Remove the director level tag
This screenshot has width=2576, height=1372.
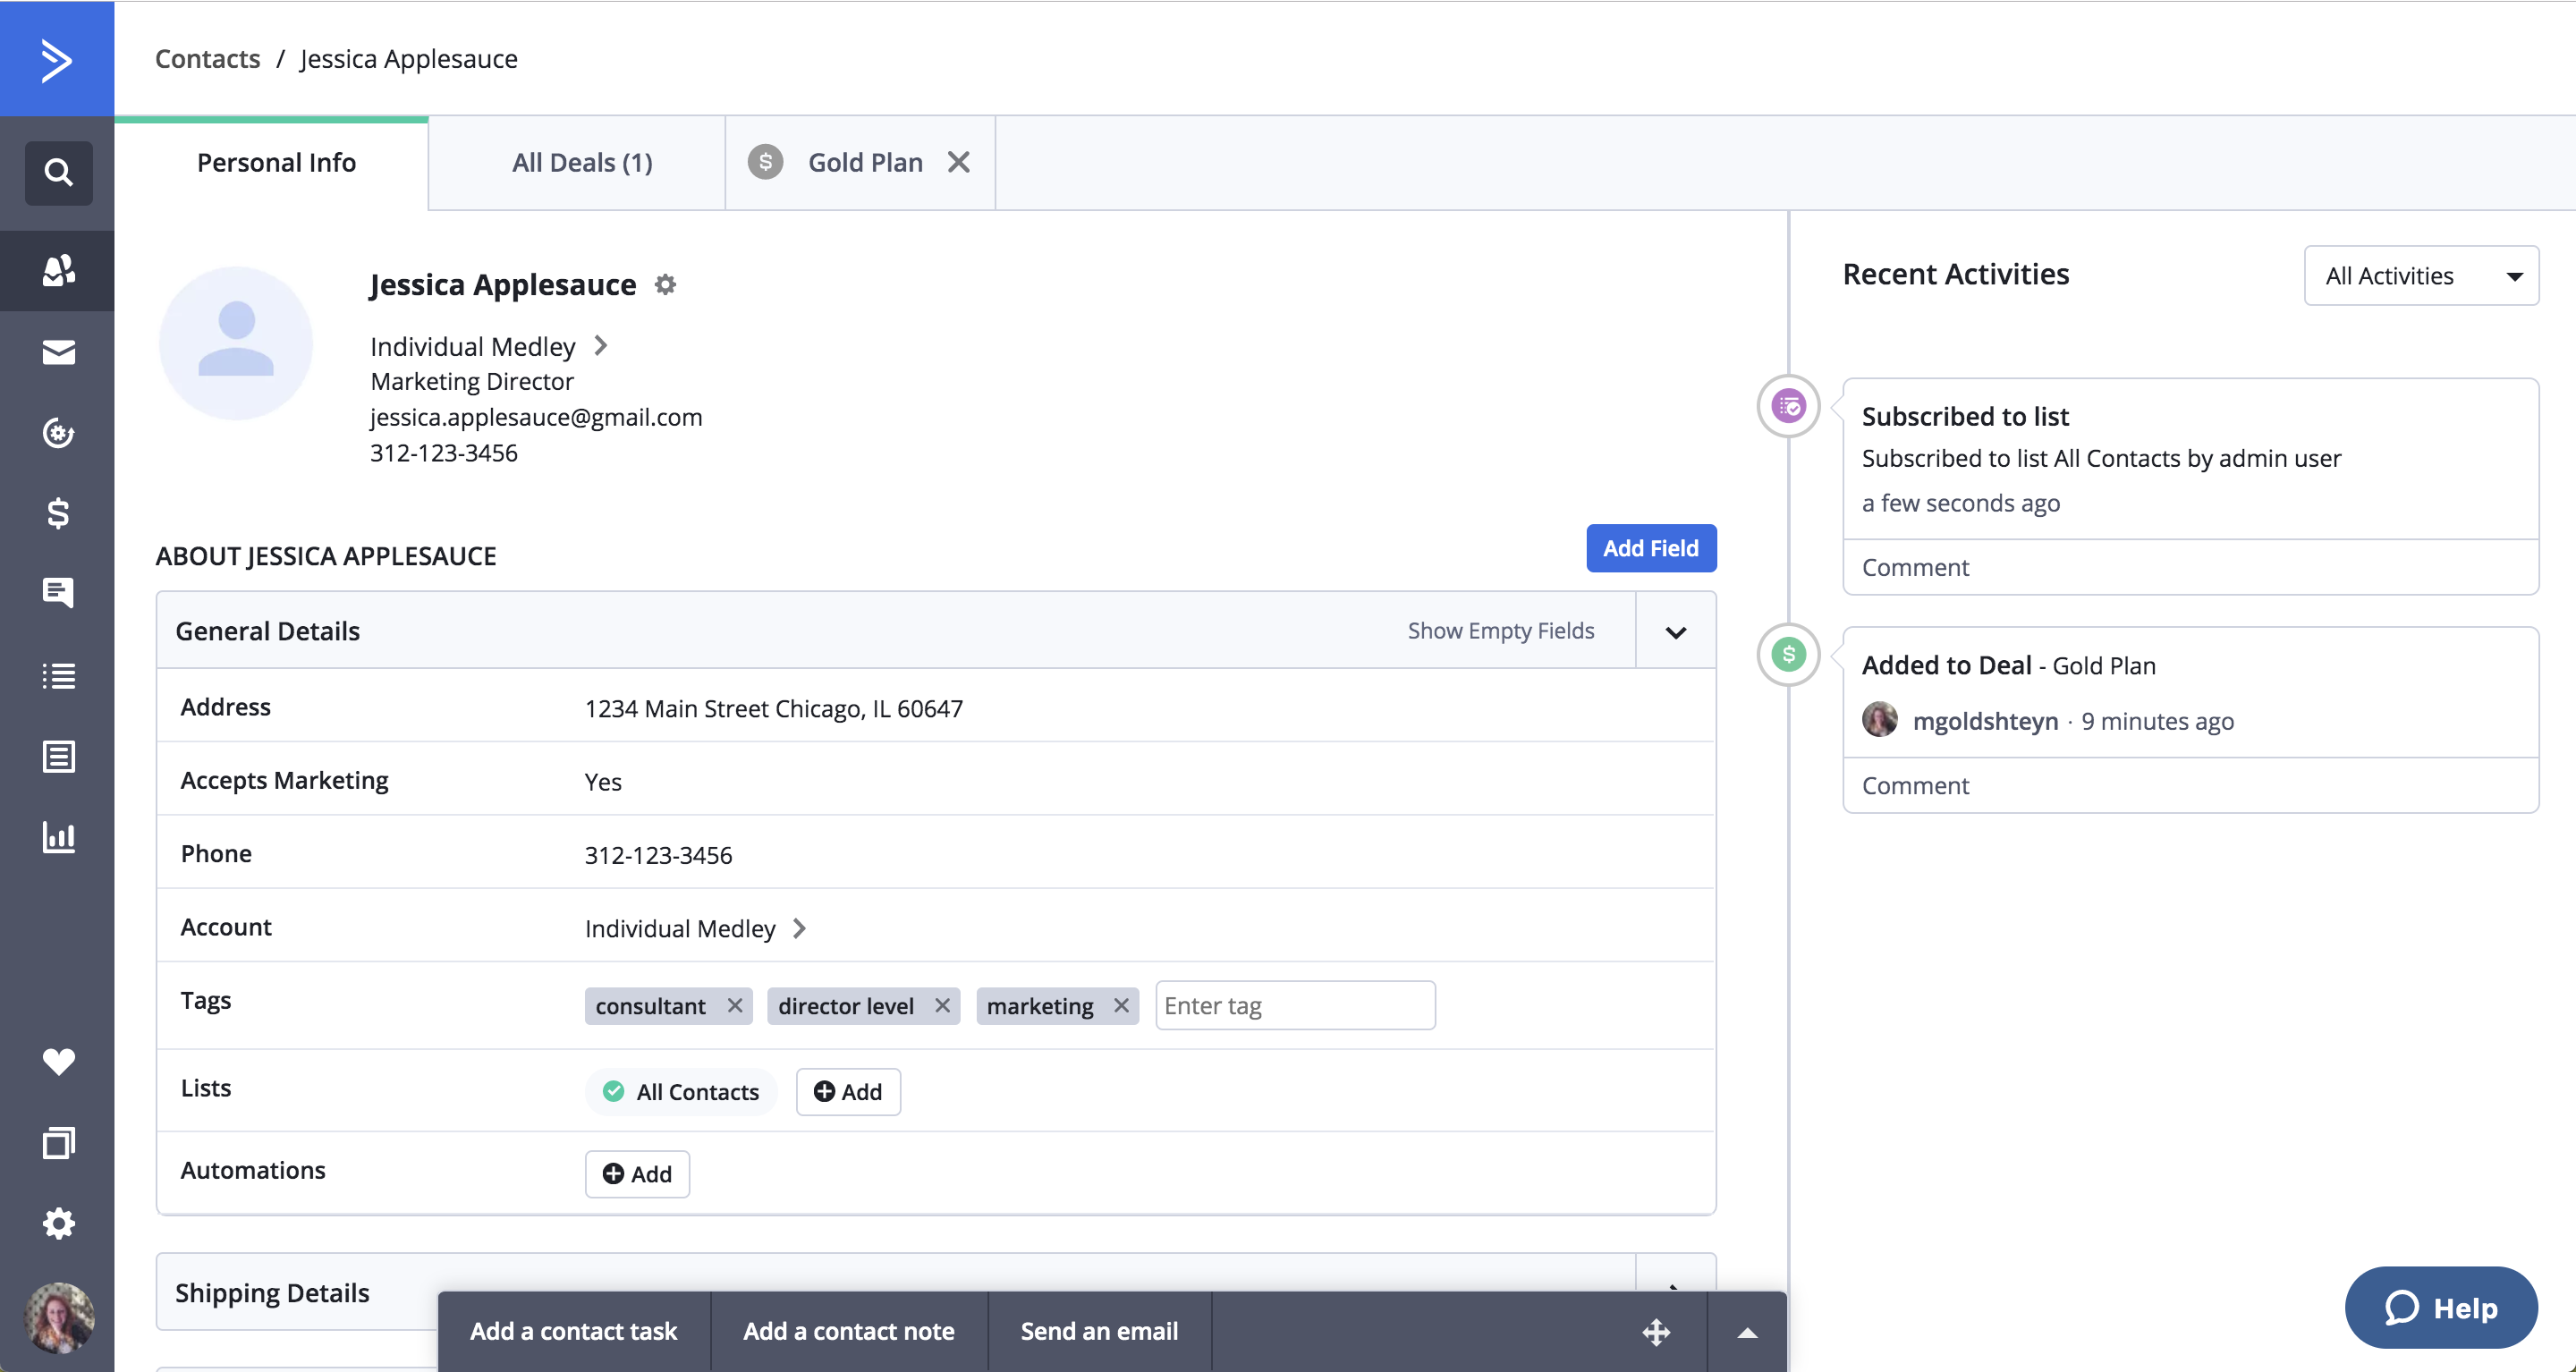click(942, 1005)
